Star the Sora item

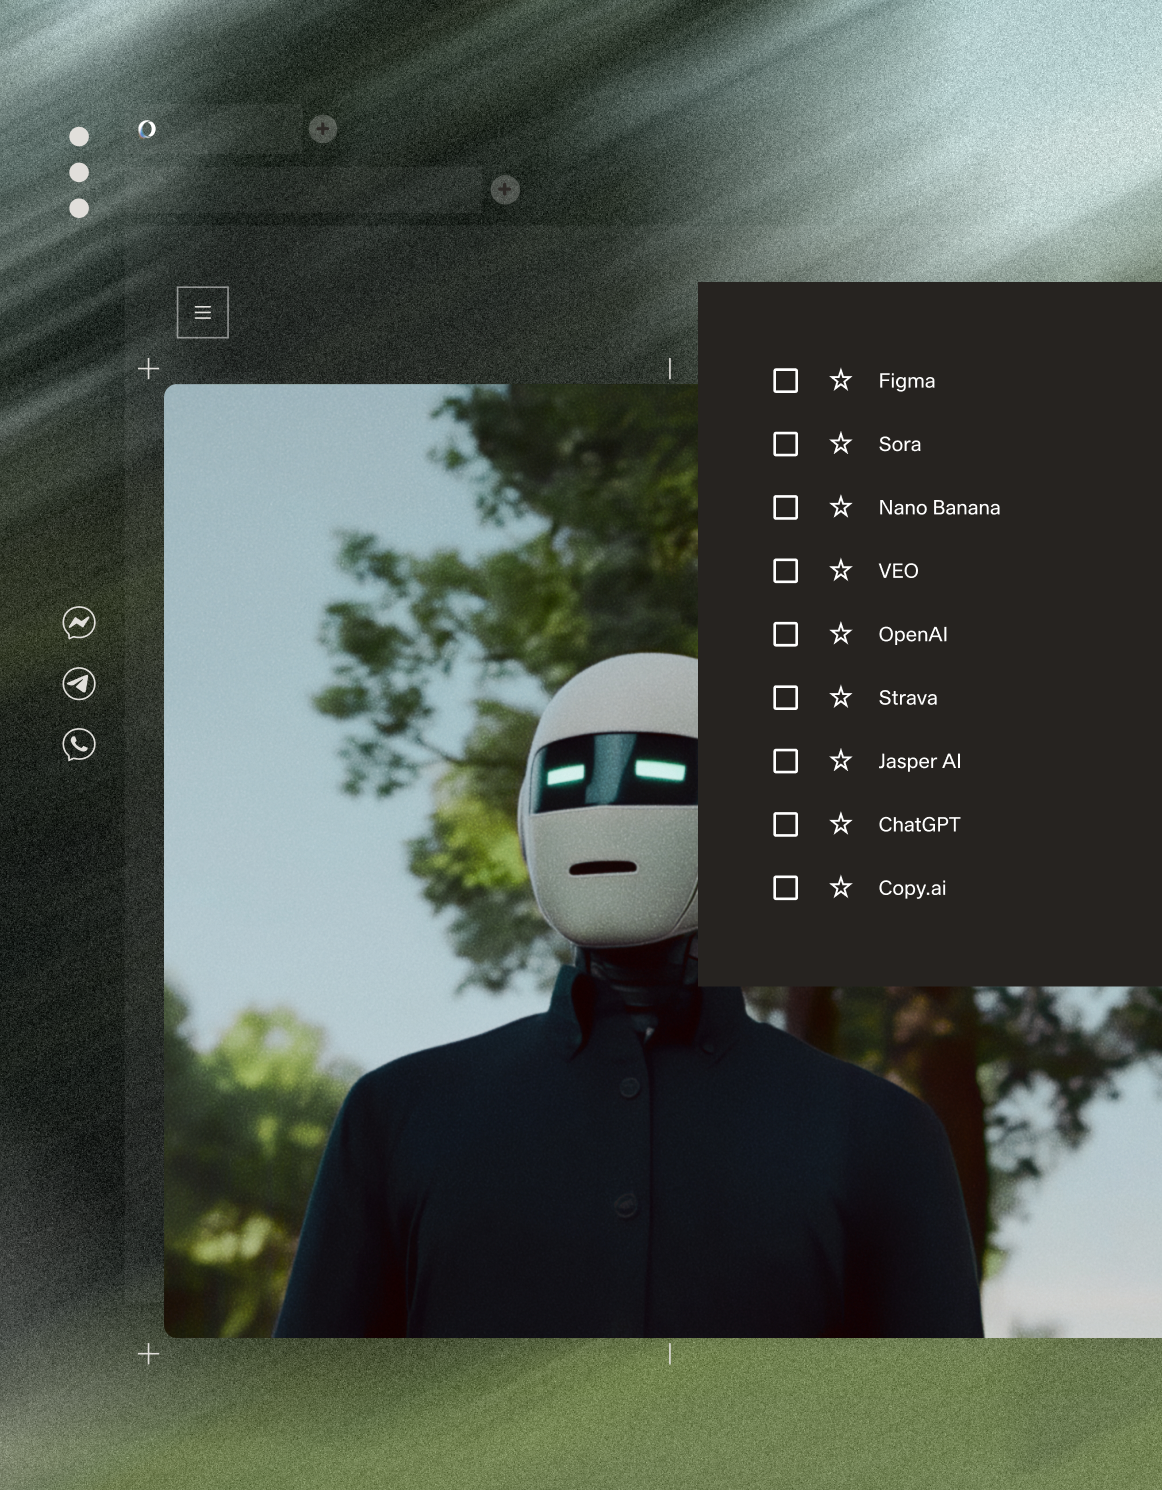pyautogui.click(x=841, y=443)
